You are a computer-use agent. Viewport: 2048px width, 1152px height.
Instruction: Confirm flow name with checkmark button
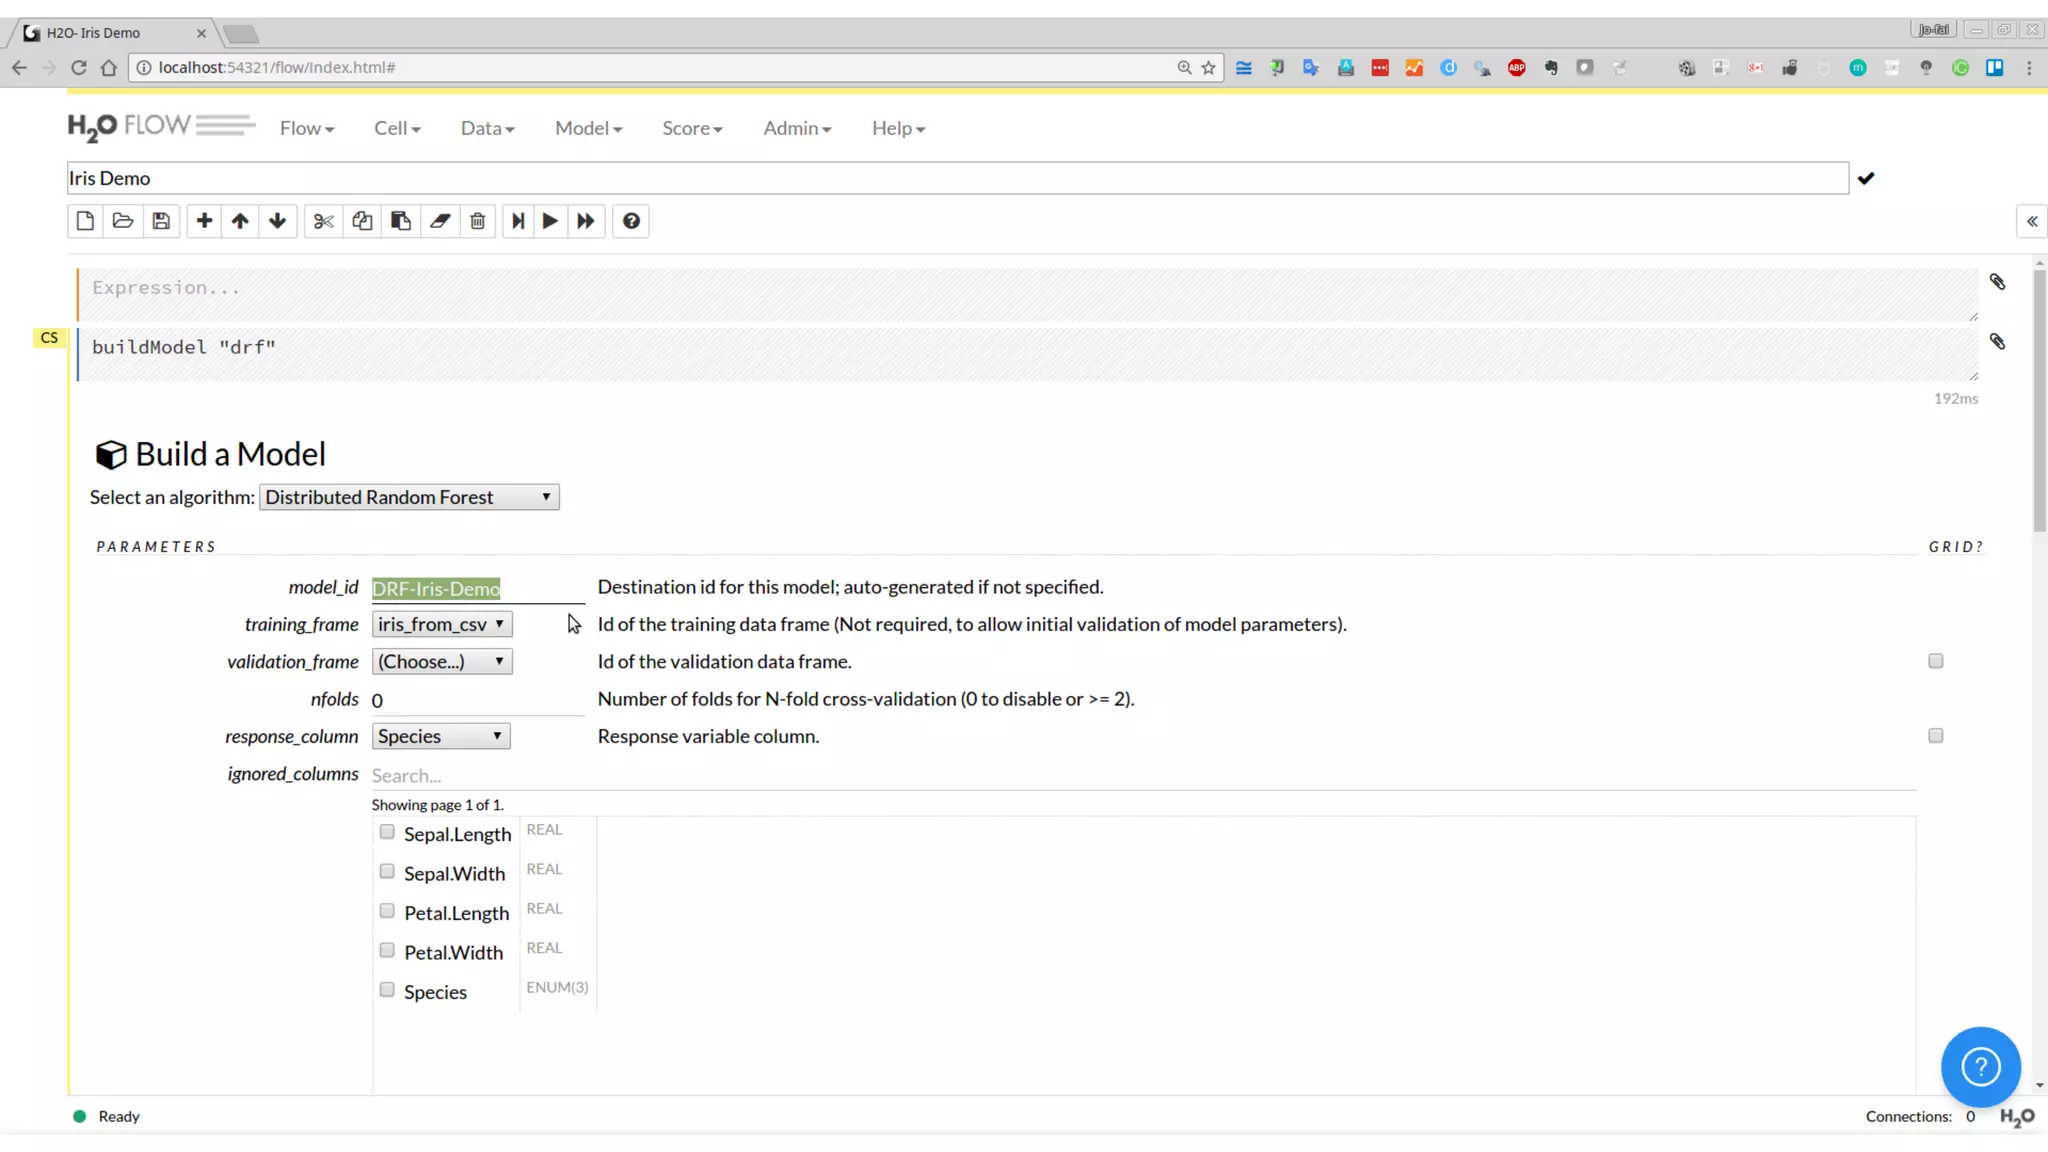click(x=1866, y=178)
